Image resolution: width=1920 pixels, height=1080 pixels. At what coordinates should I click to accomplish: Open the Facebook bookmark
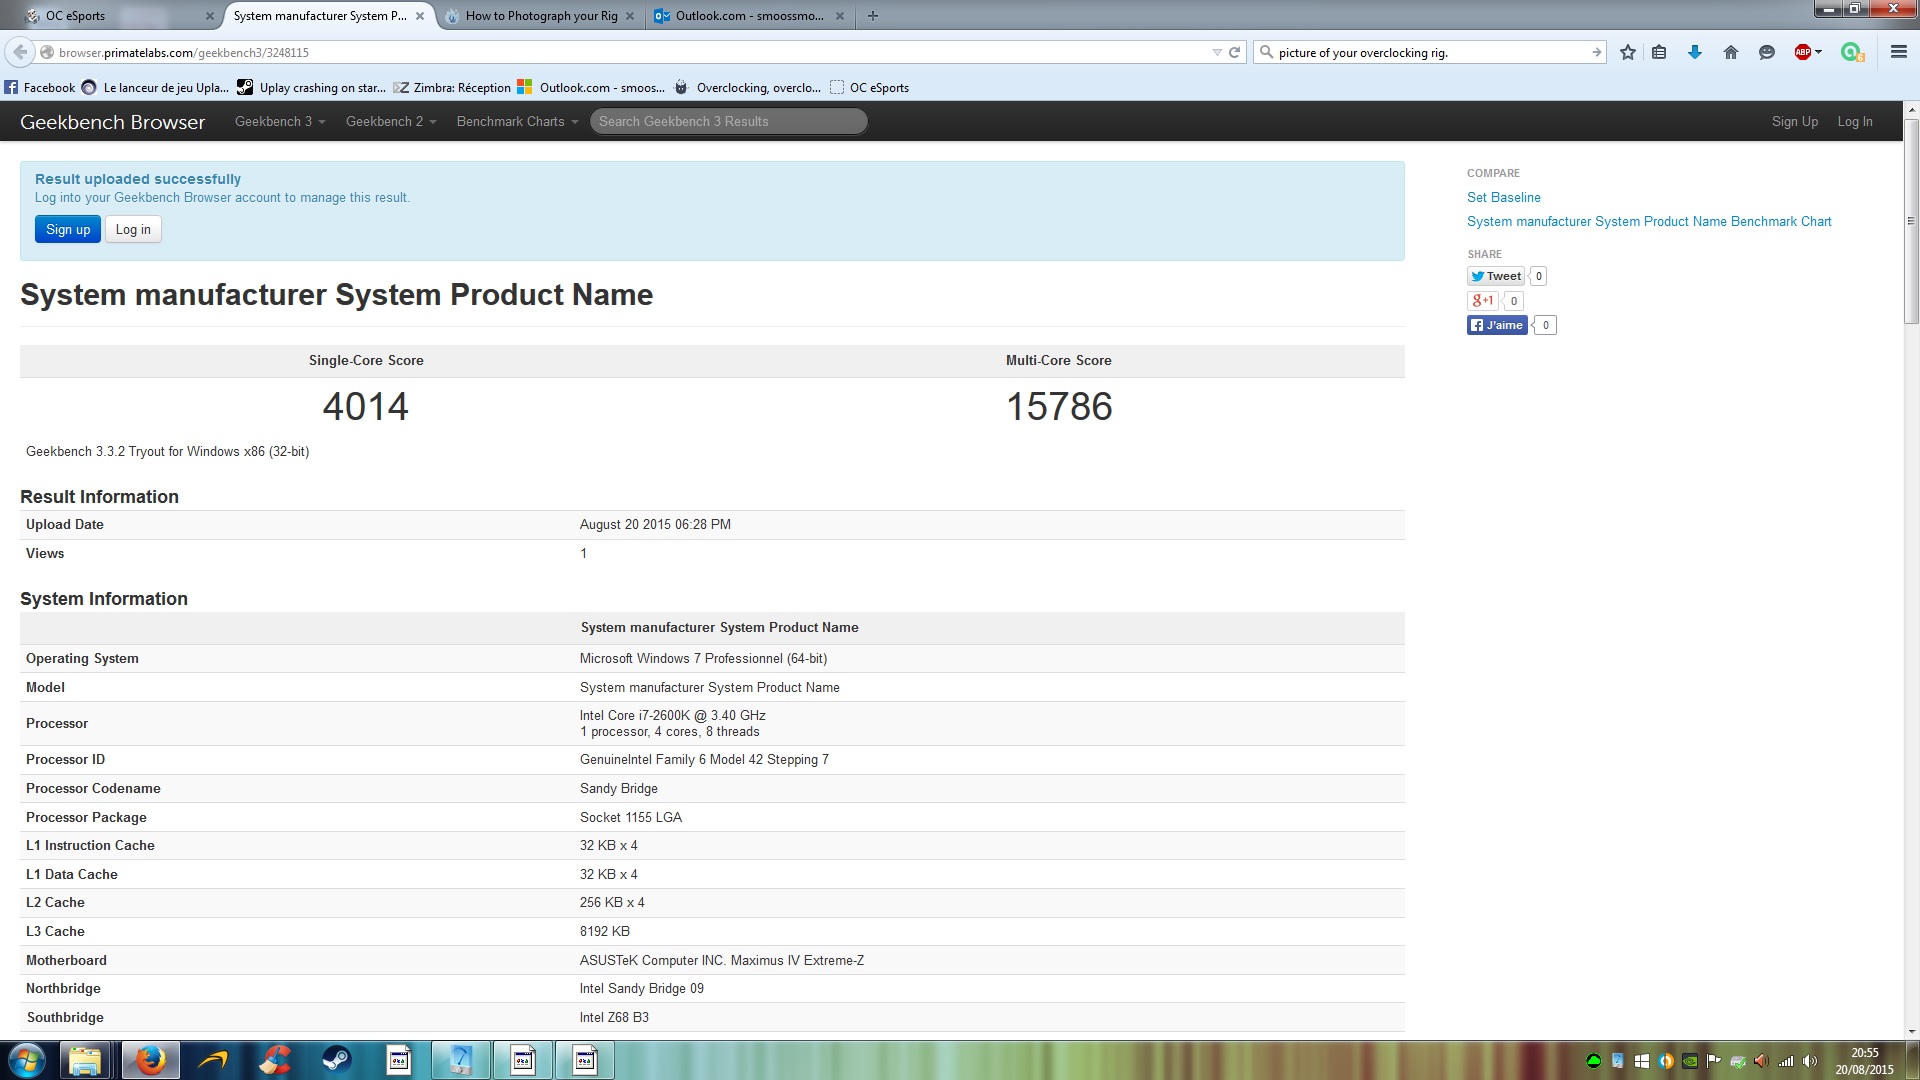(39, 88)
